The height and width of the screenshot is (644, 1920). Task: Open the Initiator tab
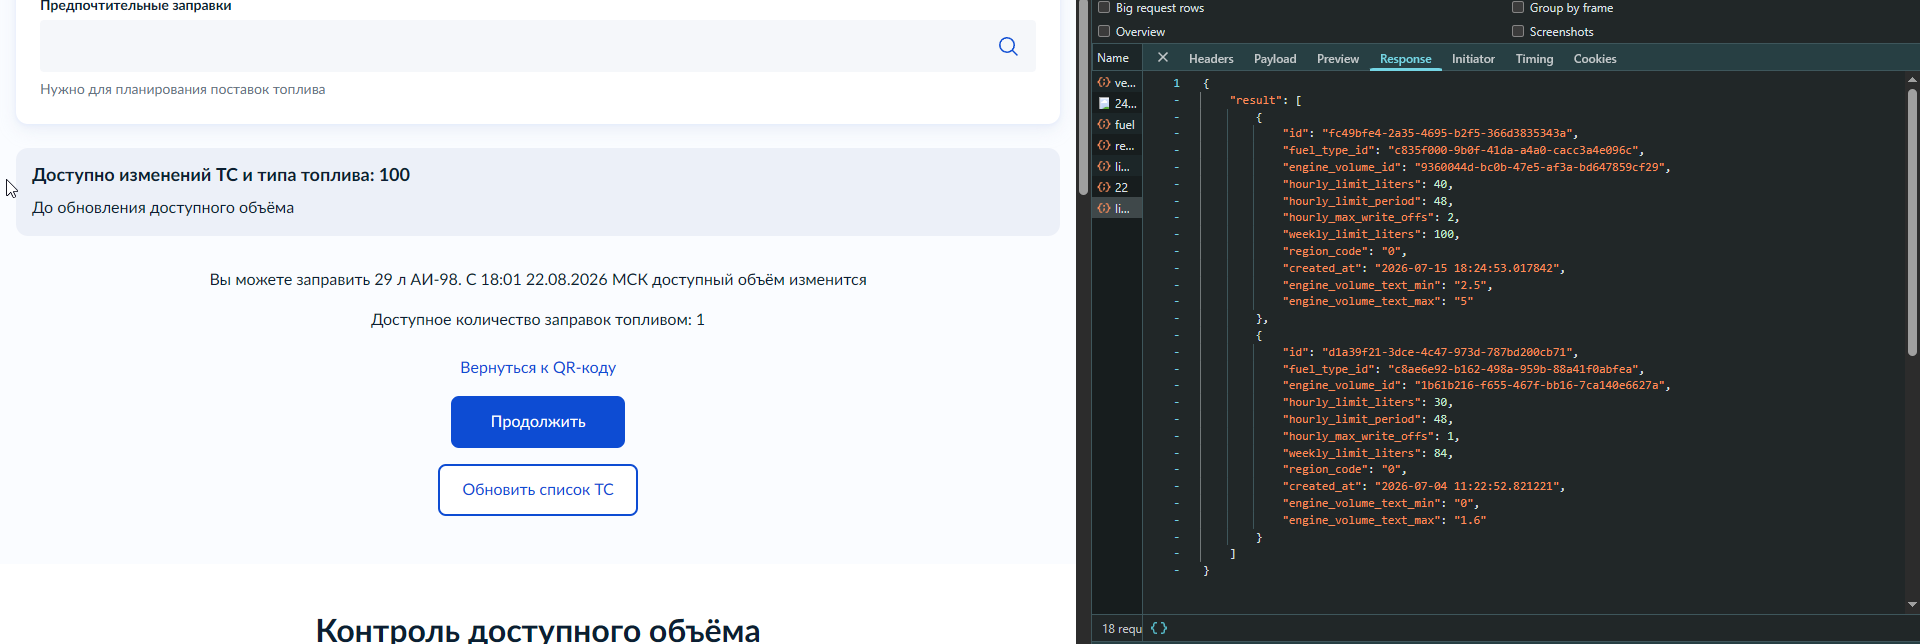(x=1473, y=59)
